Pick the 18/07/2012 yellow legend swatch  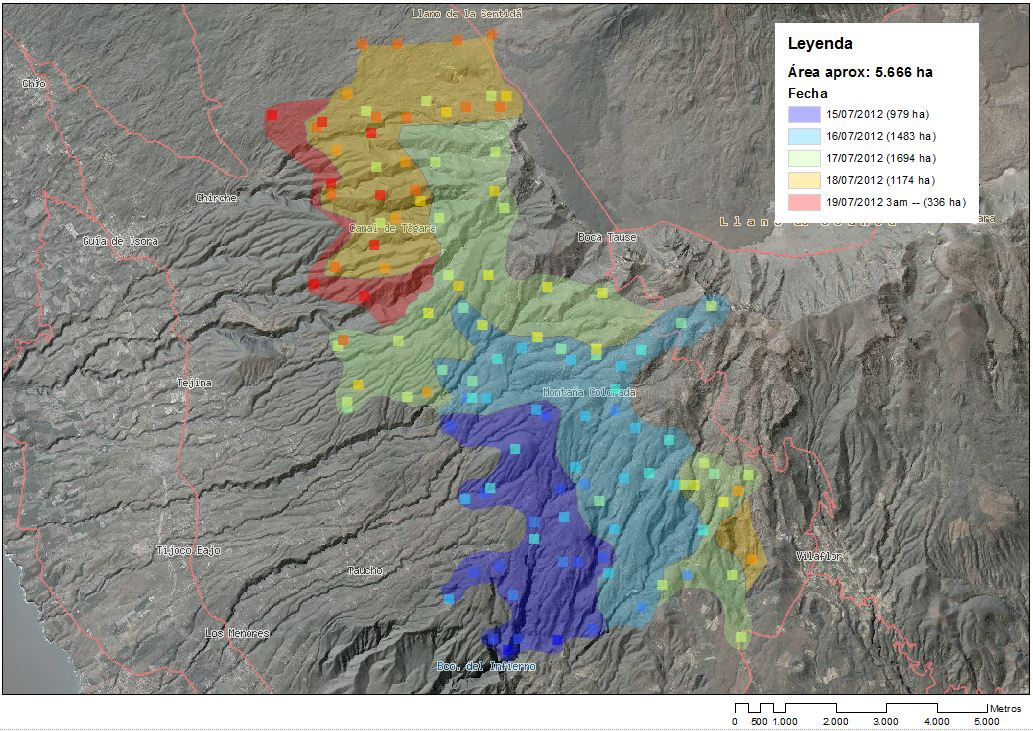pos(804,180)
